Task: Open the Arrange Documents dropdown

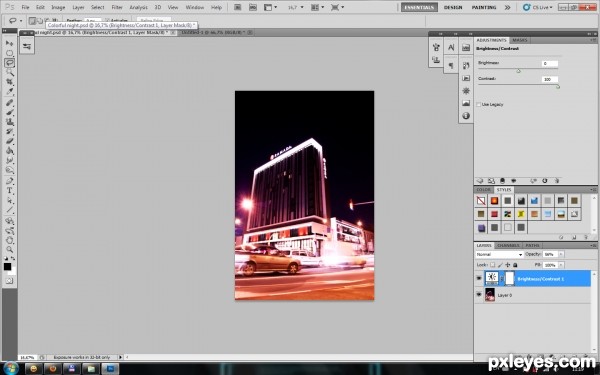Action: point(317,7)
